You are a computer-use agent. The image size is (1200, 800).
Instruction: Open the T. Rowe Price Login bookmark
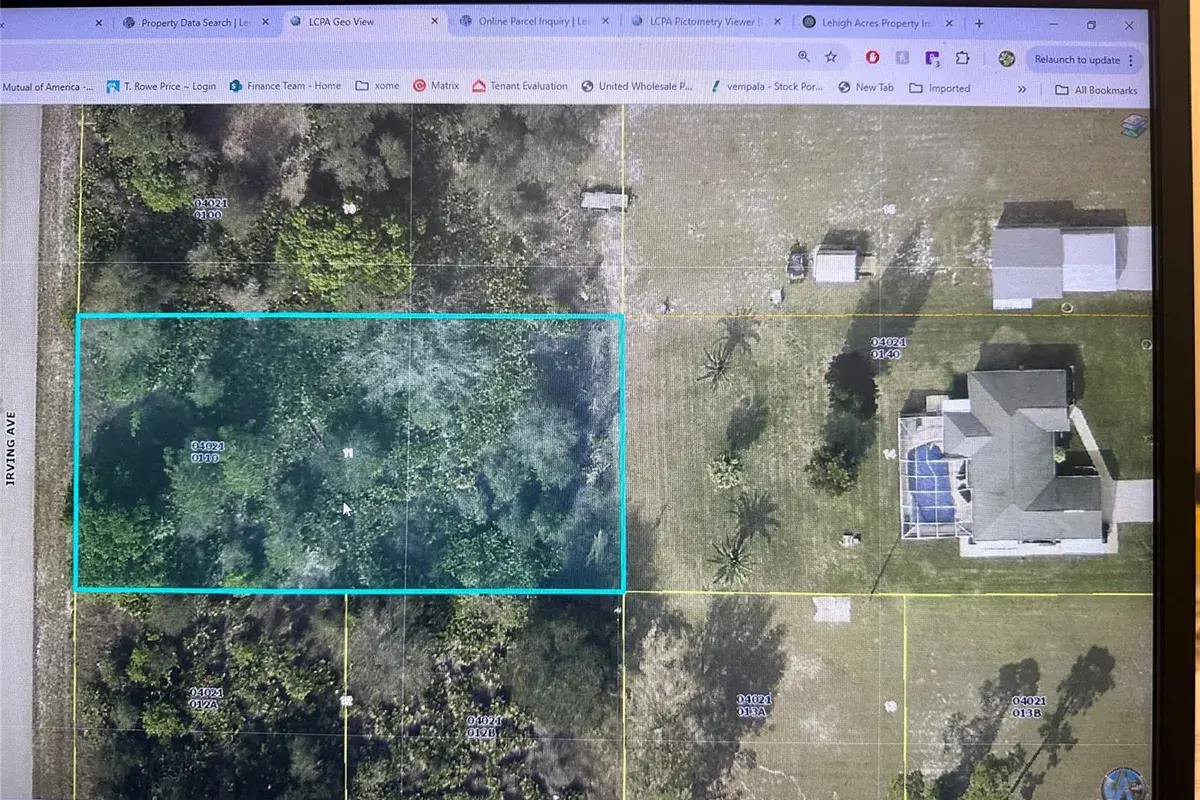(161, 87)
